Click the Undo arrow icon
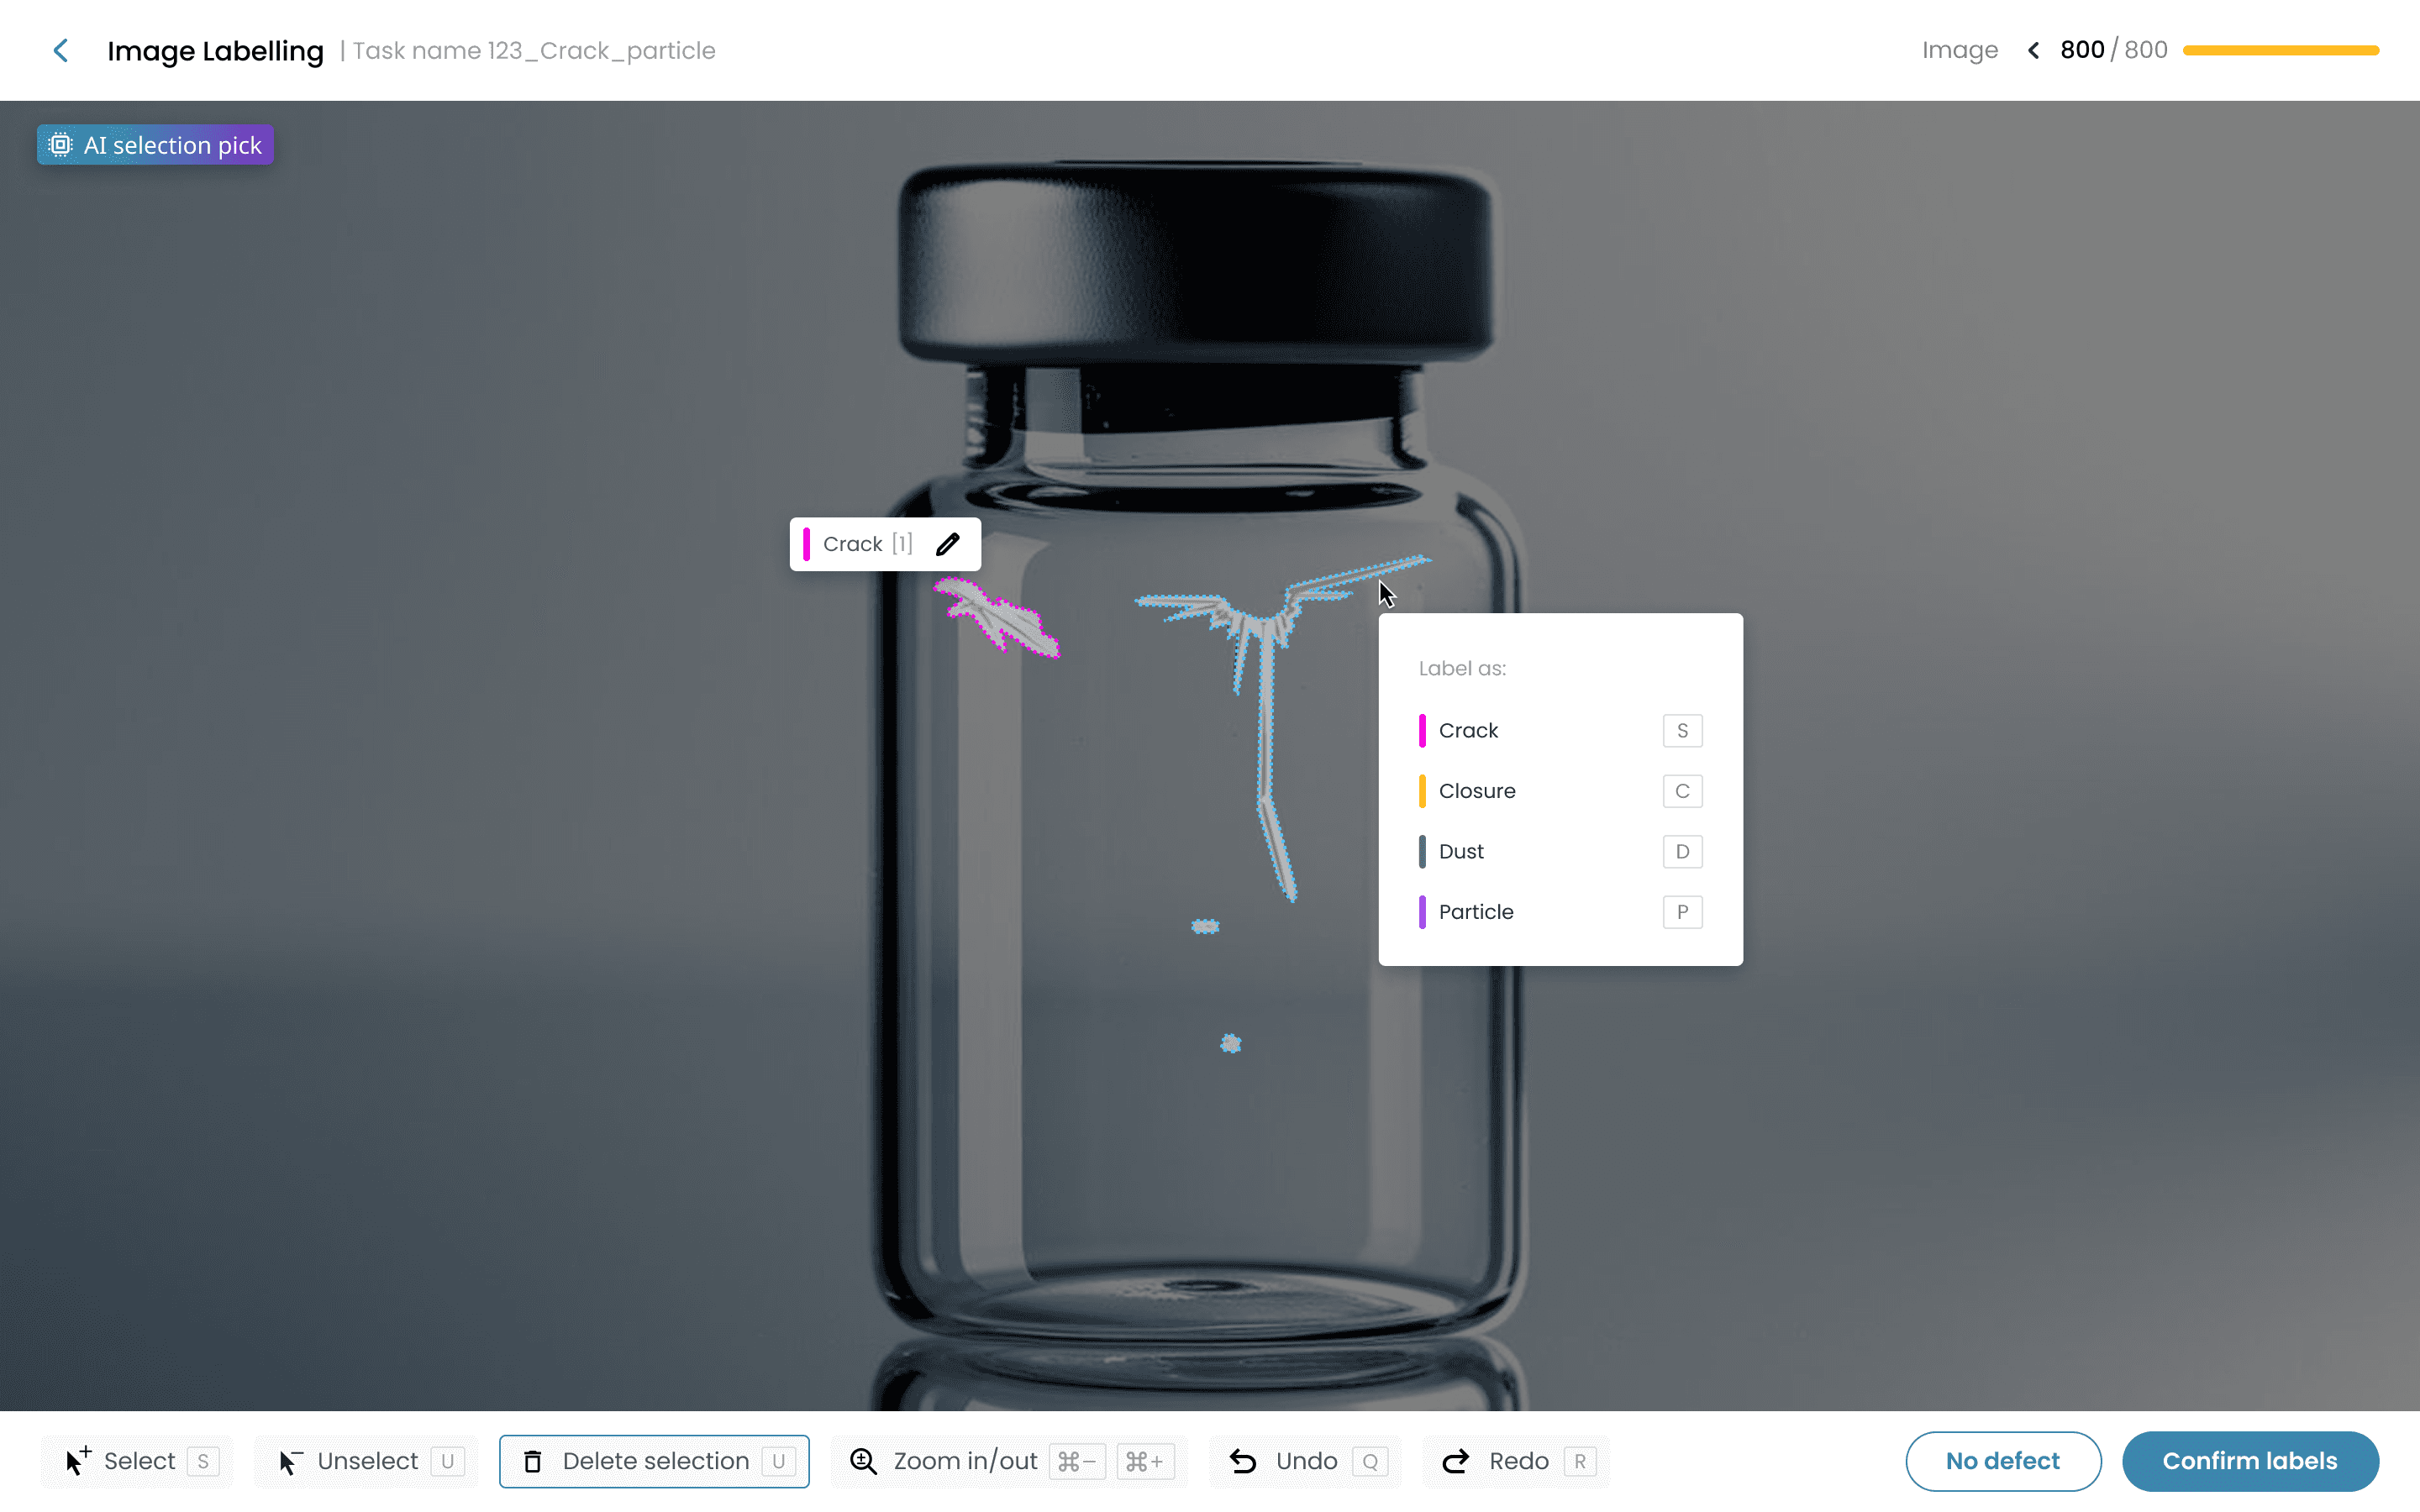This screenshot has height=1512, width=2420. point(1243,1461)
